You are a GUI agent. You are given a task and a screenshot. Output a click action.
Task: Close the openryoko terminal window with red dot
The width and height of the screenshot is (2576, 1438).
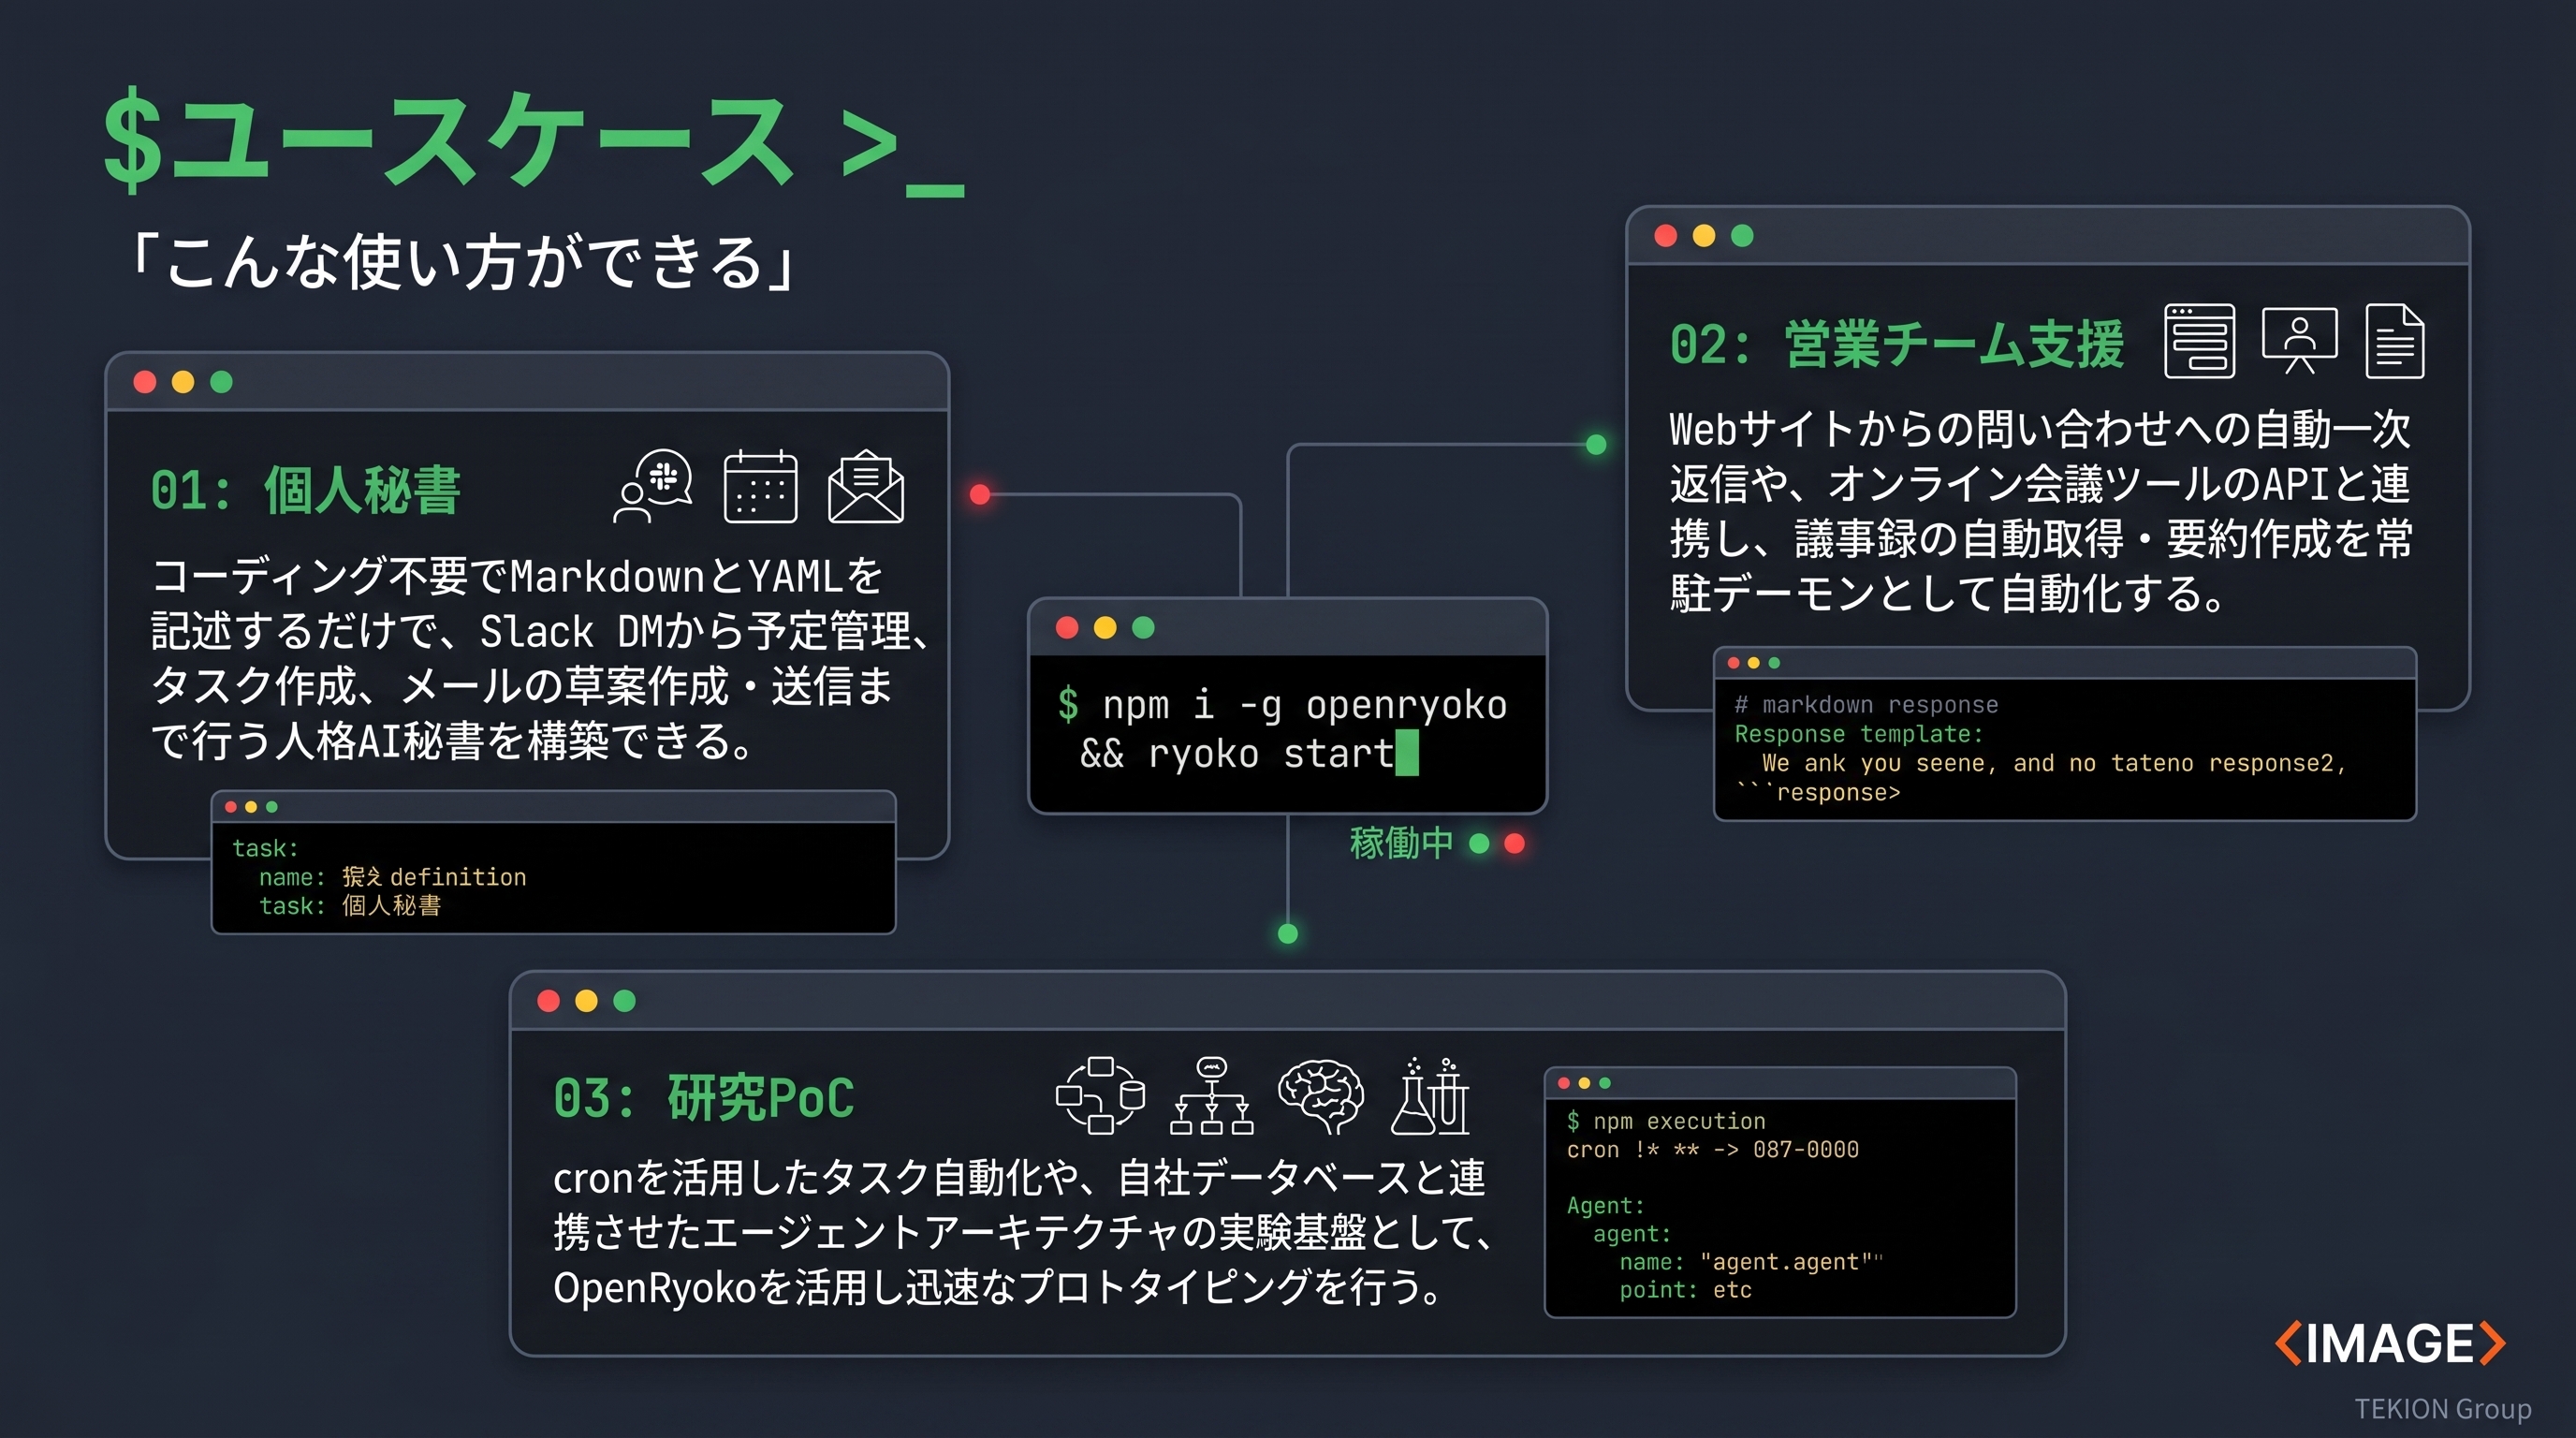1067,628
